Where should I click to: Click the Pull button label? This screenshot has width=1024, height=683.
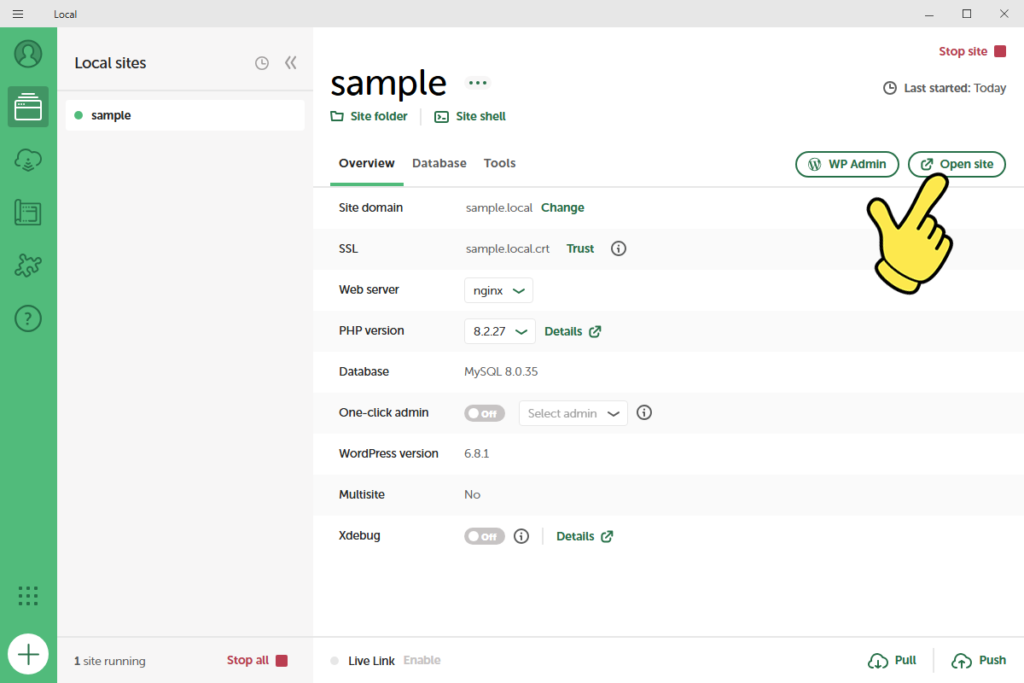[x=905, y=660]
